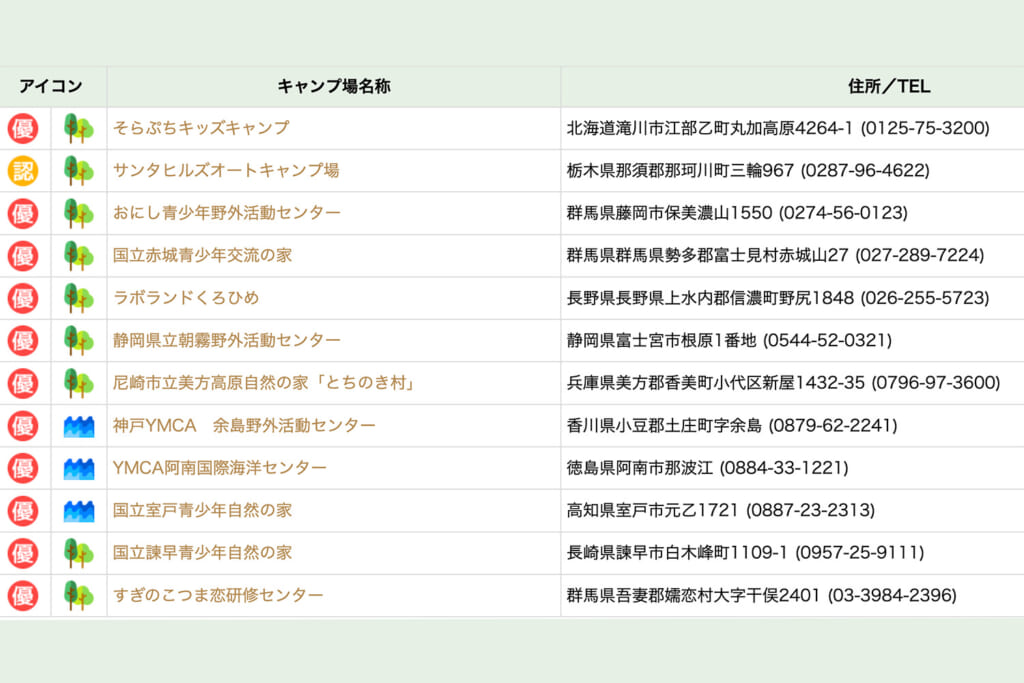
Task: Click the tree icon beside 静岡県立朝霧野外活動センター
Action: tap(79, 341)
